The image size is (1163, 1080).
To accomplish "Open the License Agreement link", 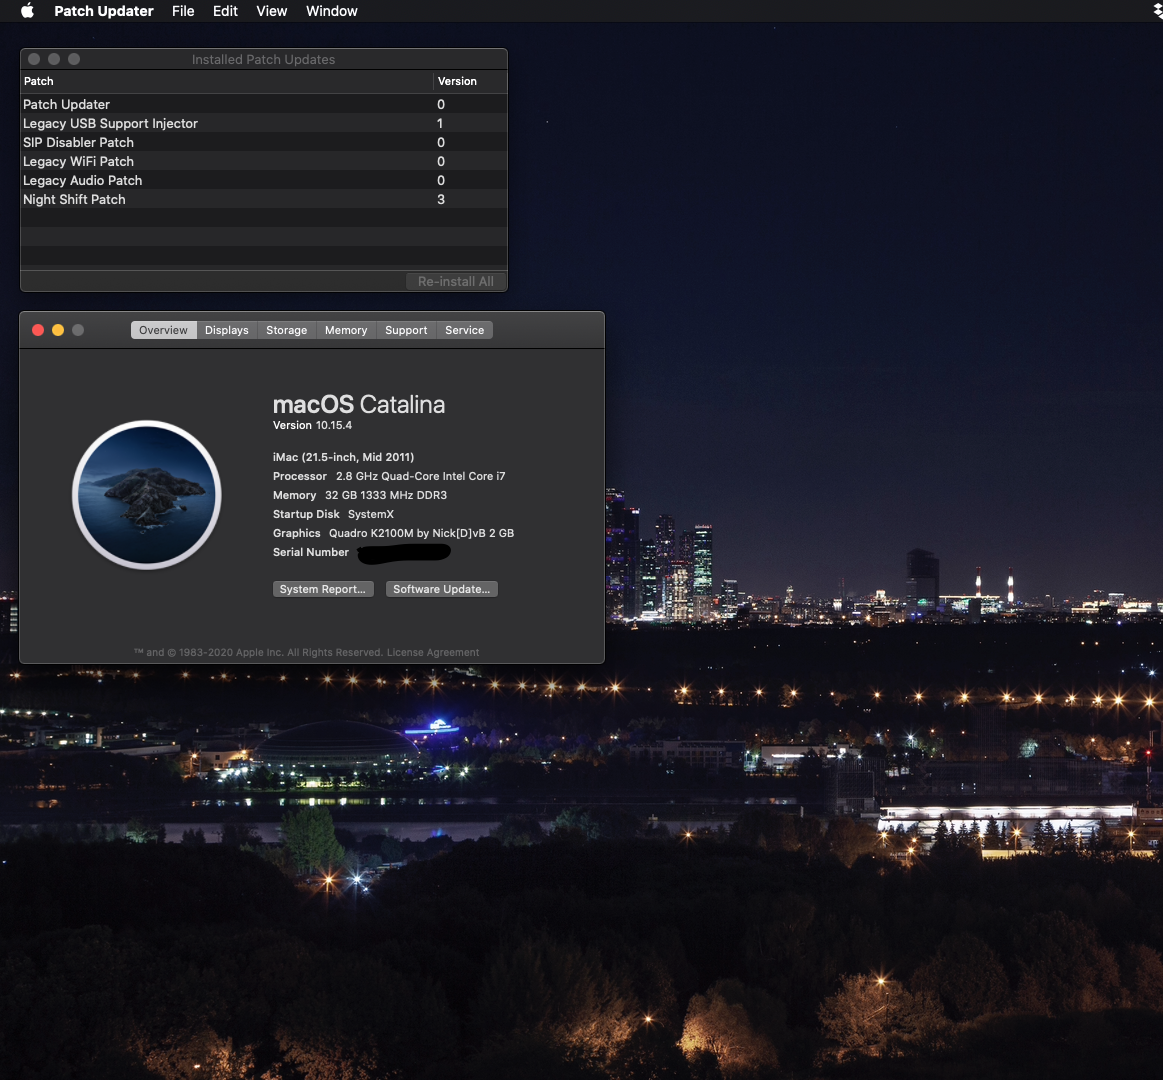I will pyautogui.click(x=432, y=652).
